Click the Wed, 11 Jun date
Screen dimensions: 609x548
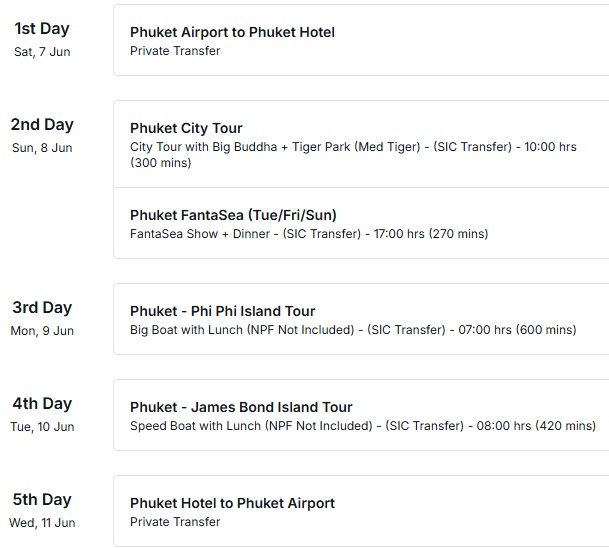click(42, 522)
